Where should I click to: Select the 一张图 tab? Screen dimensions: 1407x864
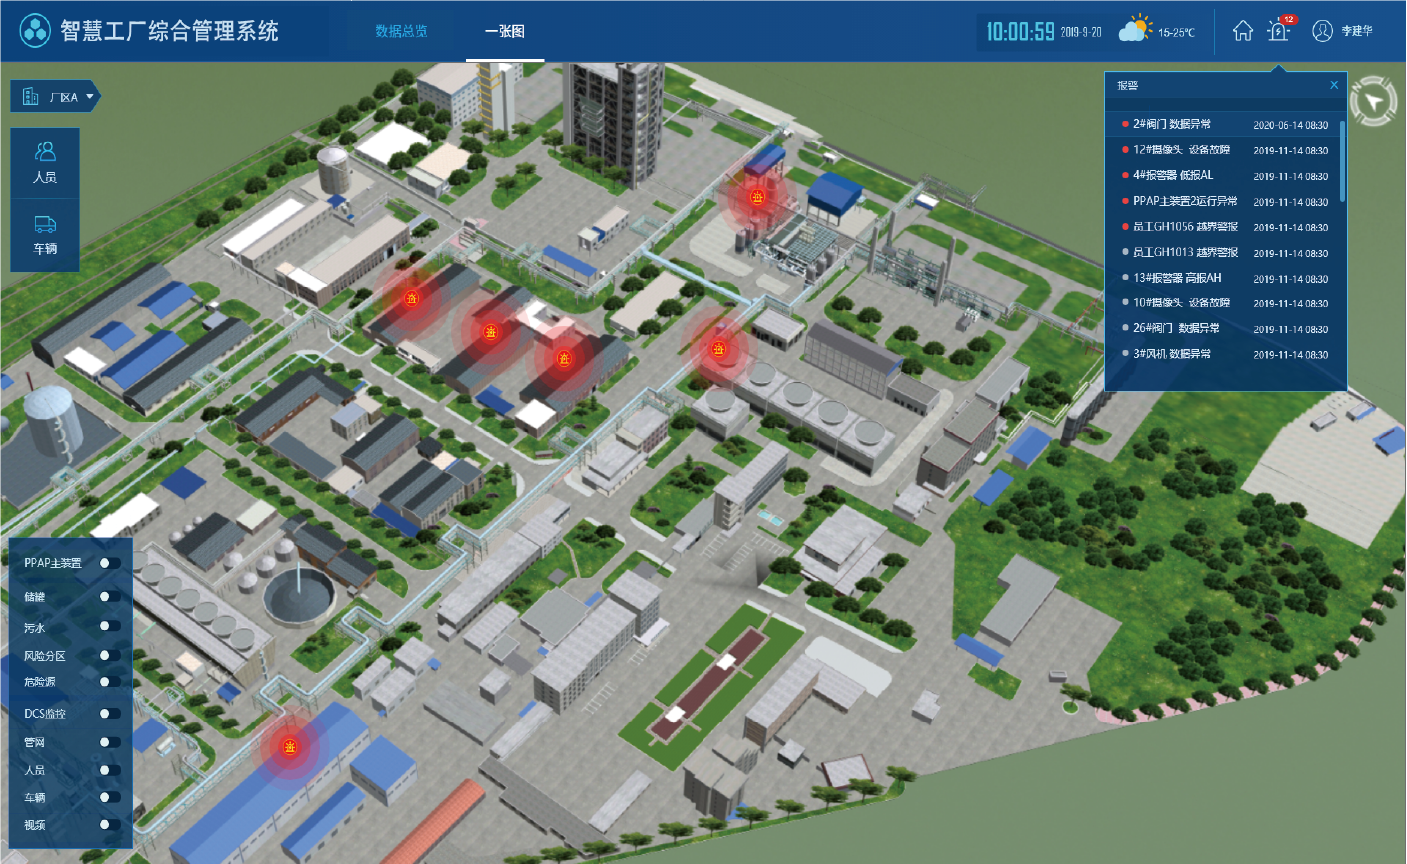504,31
